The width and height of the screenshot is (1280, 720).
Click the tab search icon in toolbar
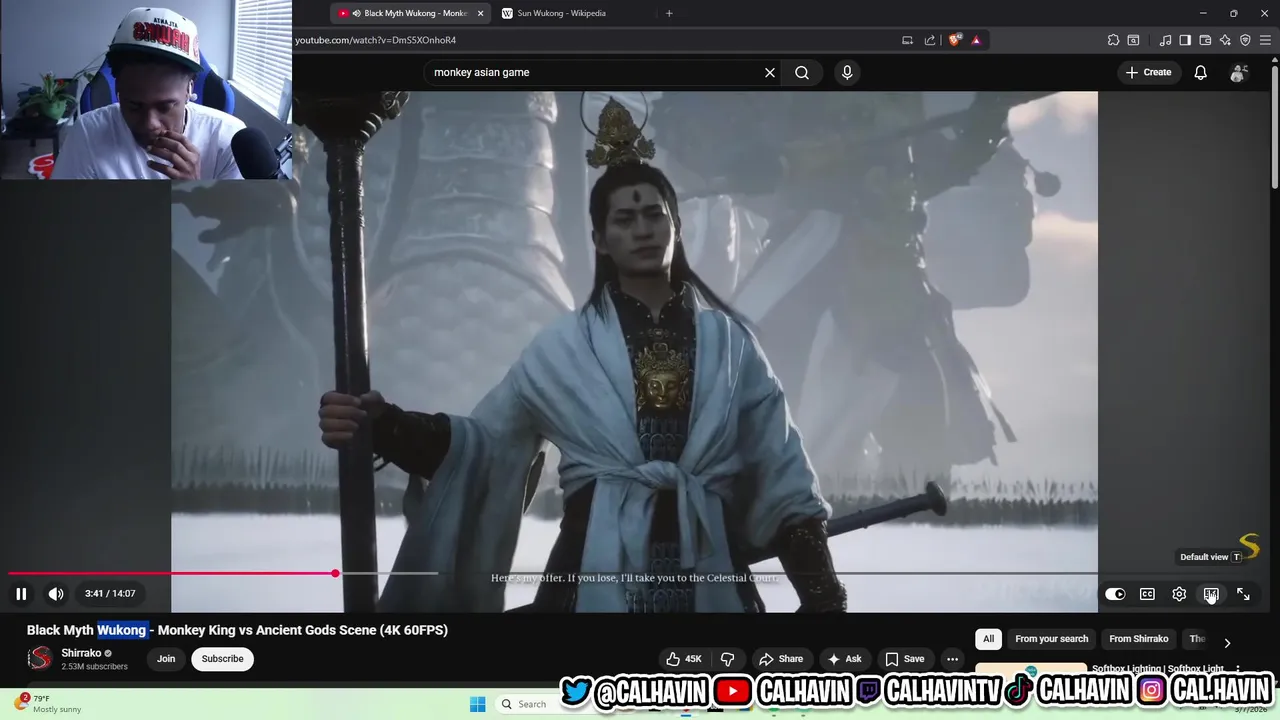pos(1133,40)
